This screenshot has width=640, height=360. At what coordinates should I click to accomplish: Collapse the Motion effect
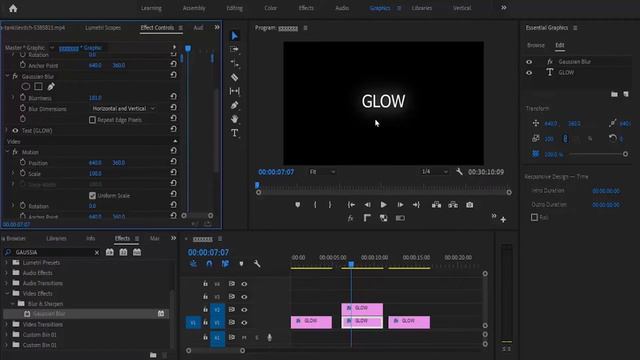click(7, 151)
